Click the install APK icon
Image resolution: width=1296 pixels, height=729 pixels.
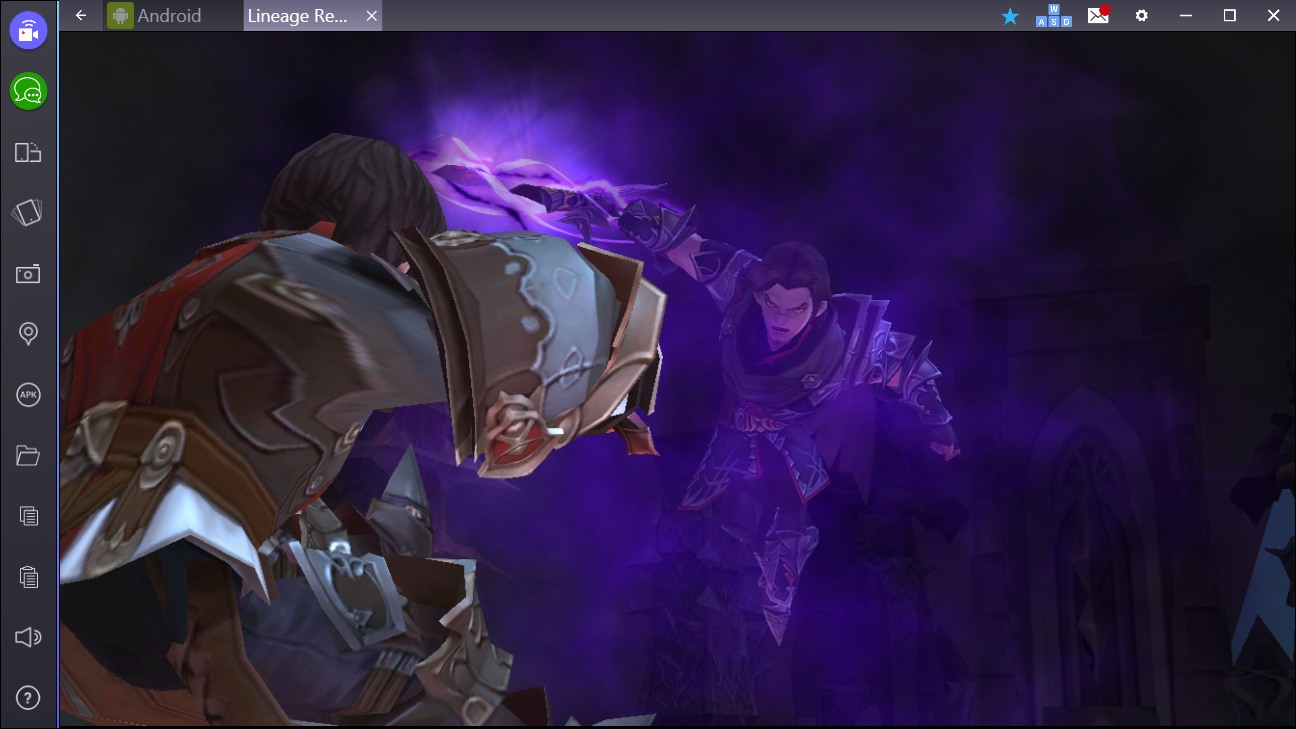(x=28, y=395)
